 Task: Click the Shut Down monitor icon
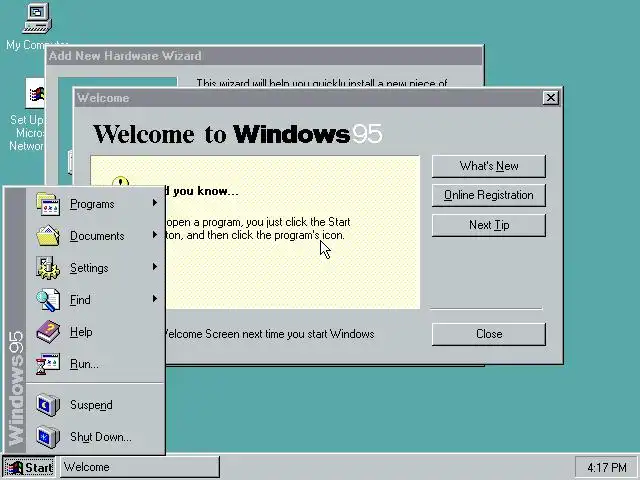(x=48, y=437)
